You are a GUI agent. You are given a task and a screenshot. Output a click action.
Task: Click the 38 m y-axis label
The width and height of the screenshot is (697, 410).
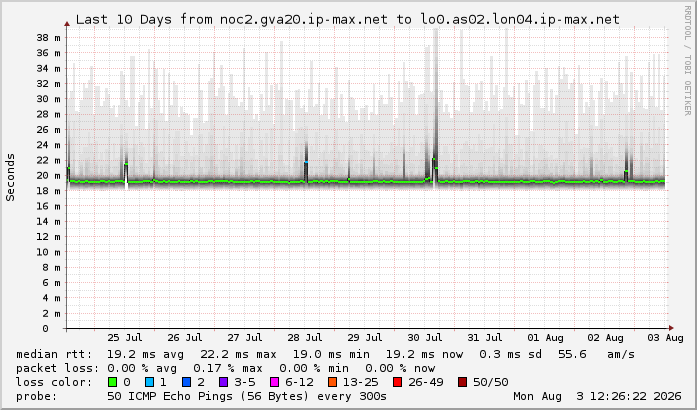pyautogui.click(x=48, y=38)
